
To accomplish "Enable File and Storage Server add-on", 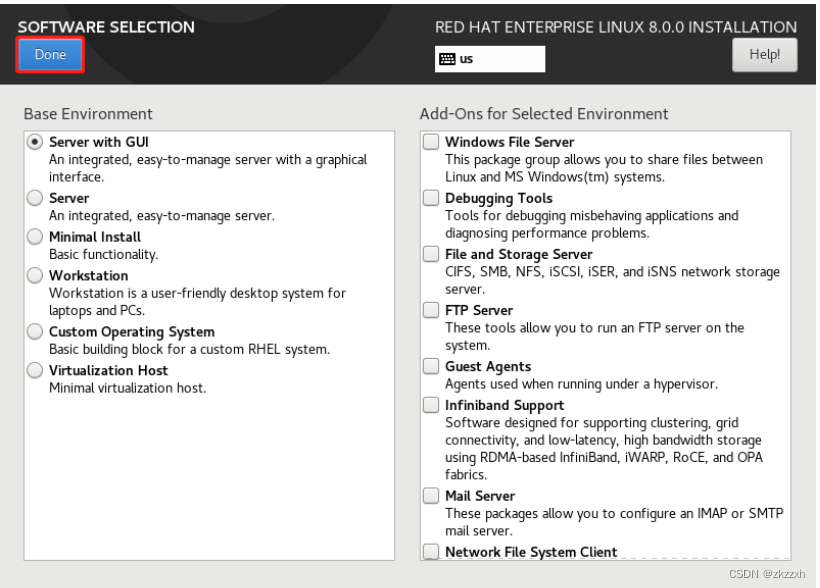I will (431, 254).
